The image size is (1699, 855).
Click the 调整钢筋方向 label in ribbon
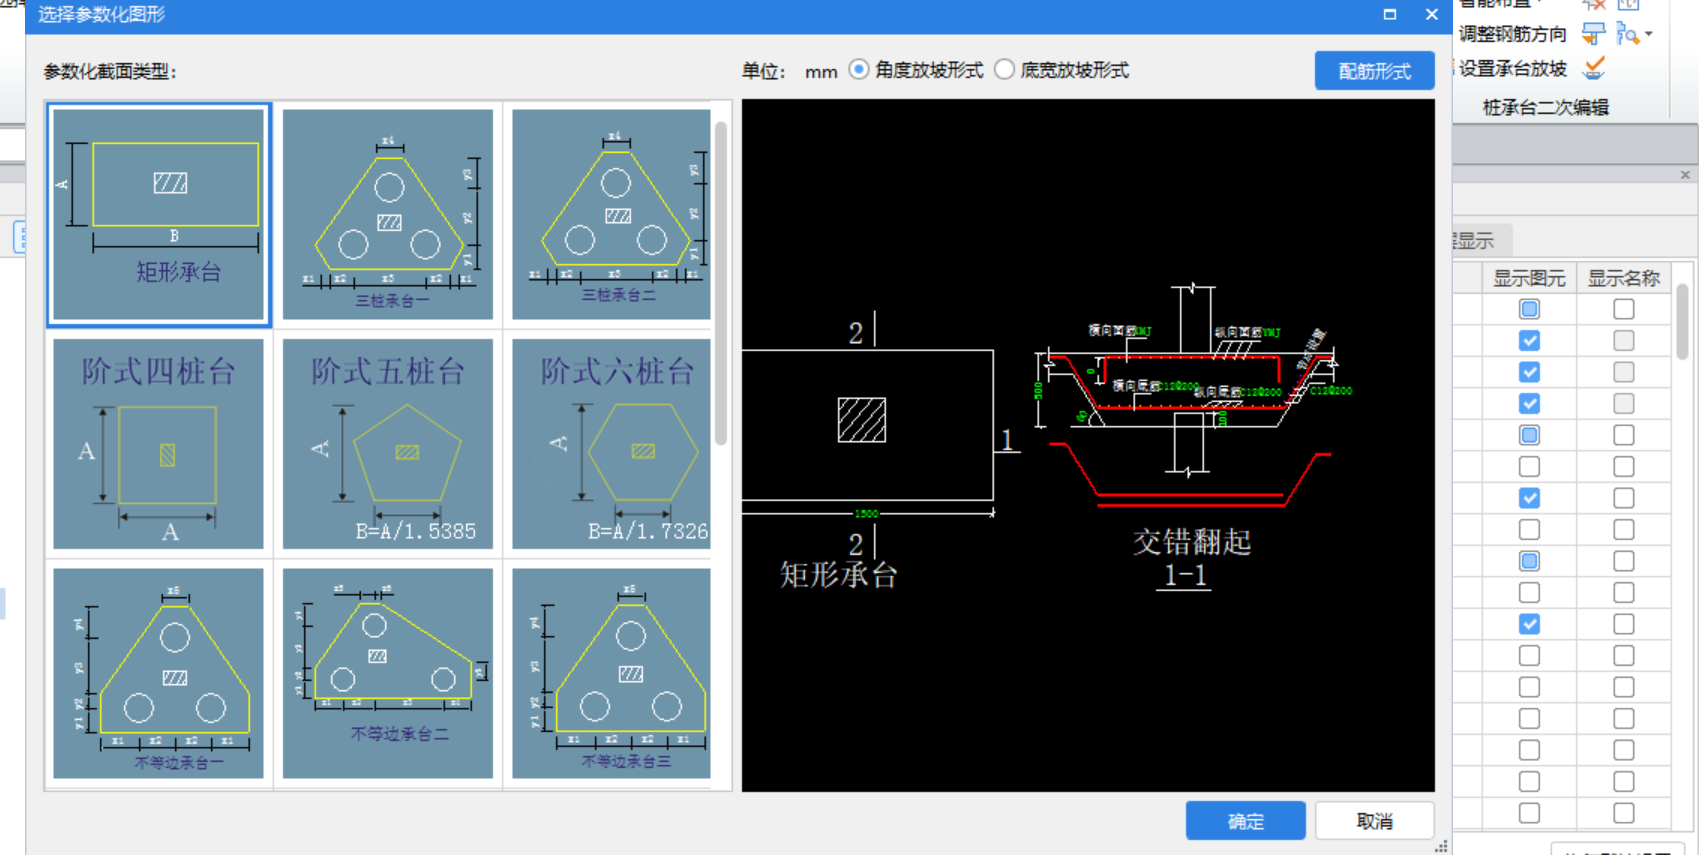point(1512,34)
